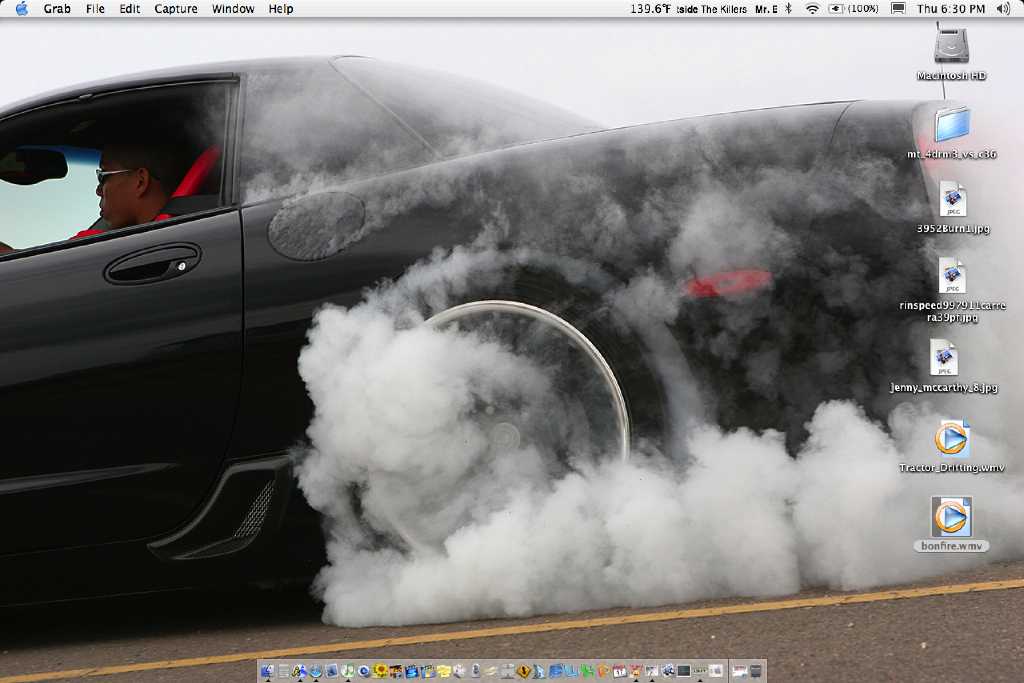Open Finder from the Dock

coord(267,671)
